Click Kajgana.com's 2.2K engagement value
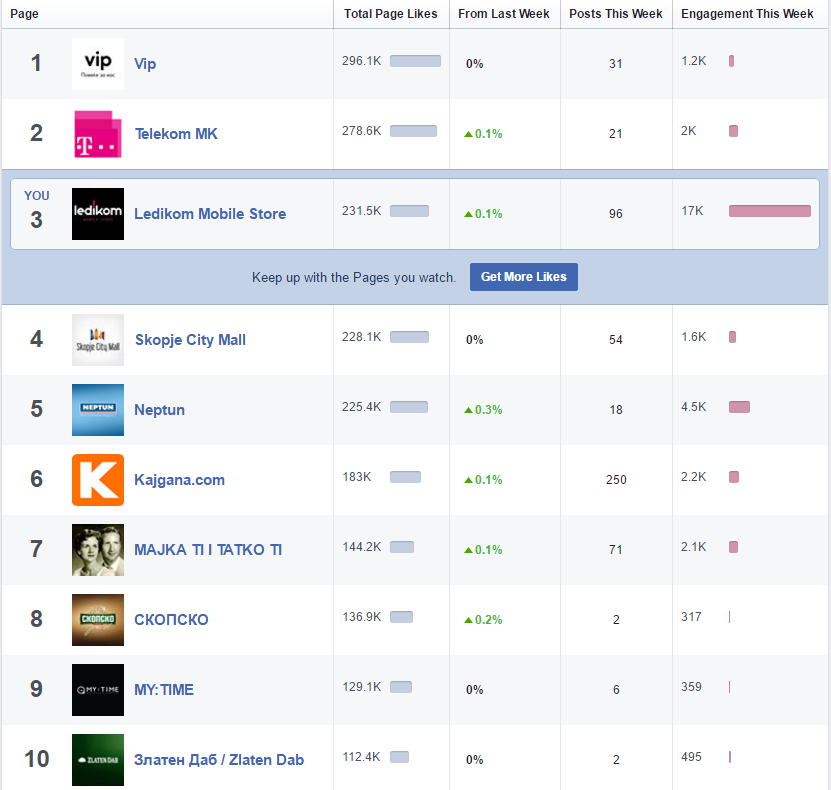 coord(694,477)
